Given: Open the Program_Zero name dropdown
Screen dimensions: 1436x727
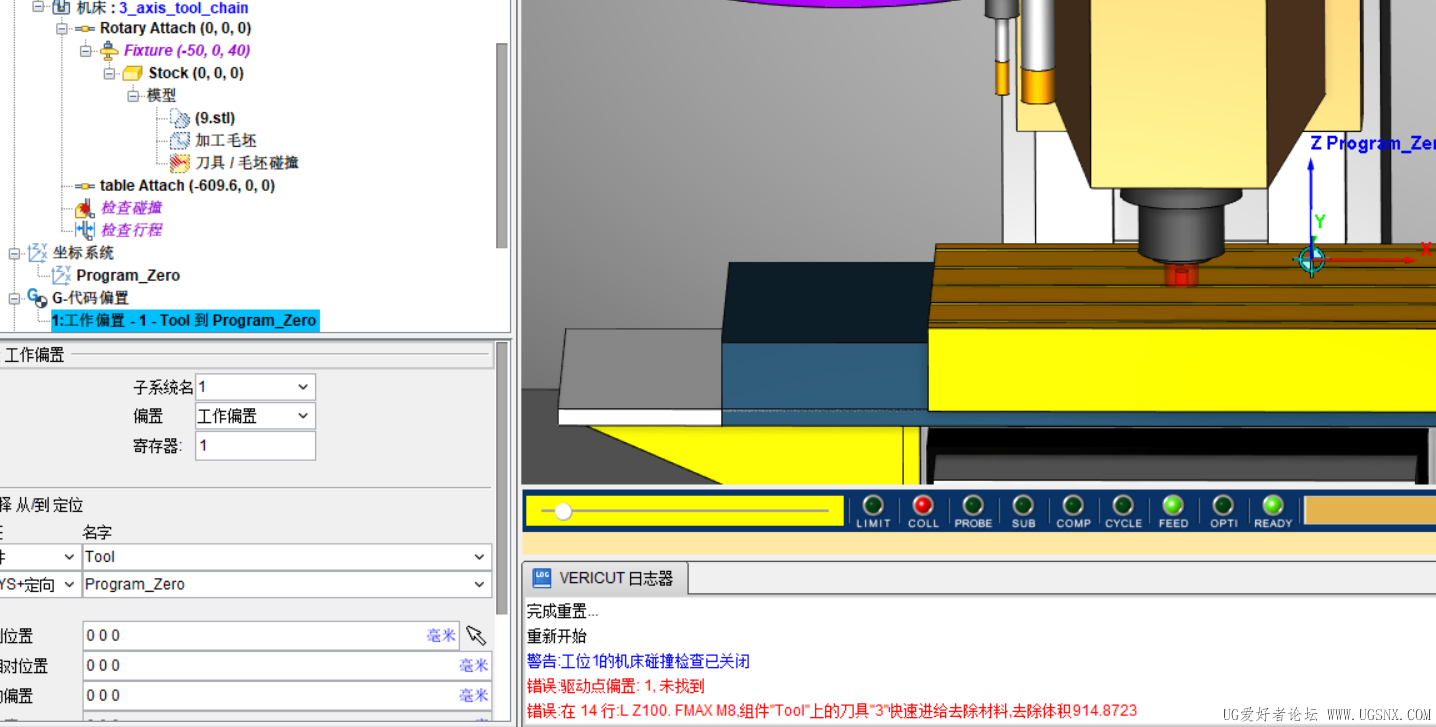Looking at the screenshot, I should [x=287, y=584].
